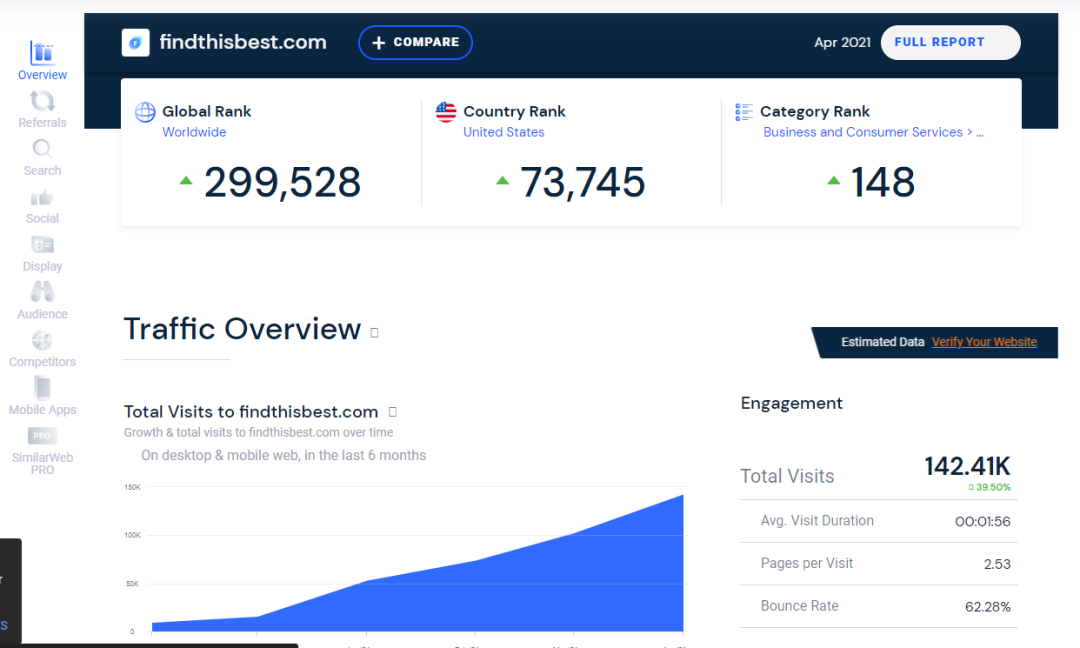Open the Display advertising icon
Screen dimensions: 1080x648
pos(42,245)
